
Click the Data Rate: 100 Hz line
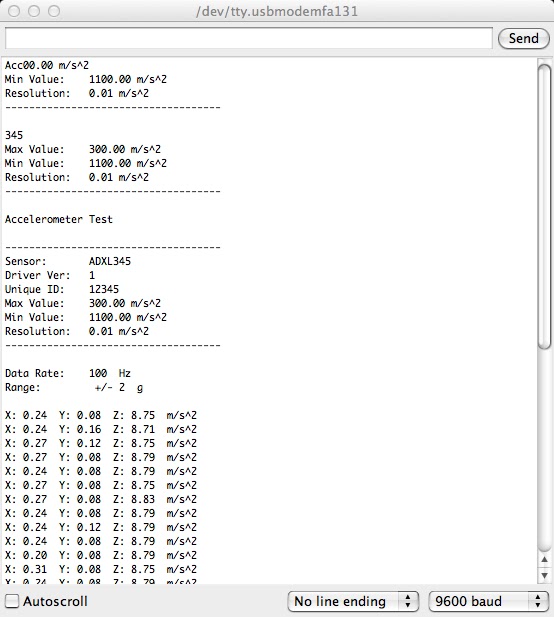click(x=68, y=373)
